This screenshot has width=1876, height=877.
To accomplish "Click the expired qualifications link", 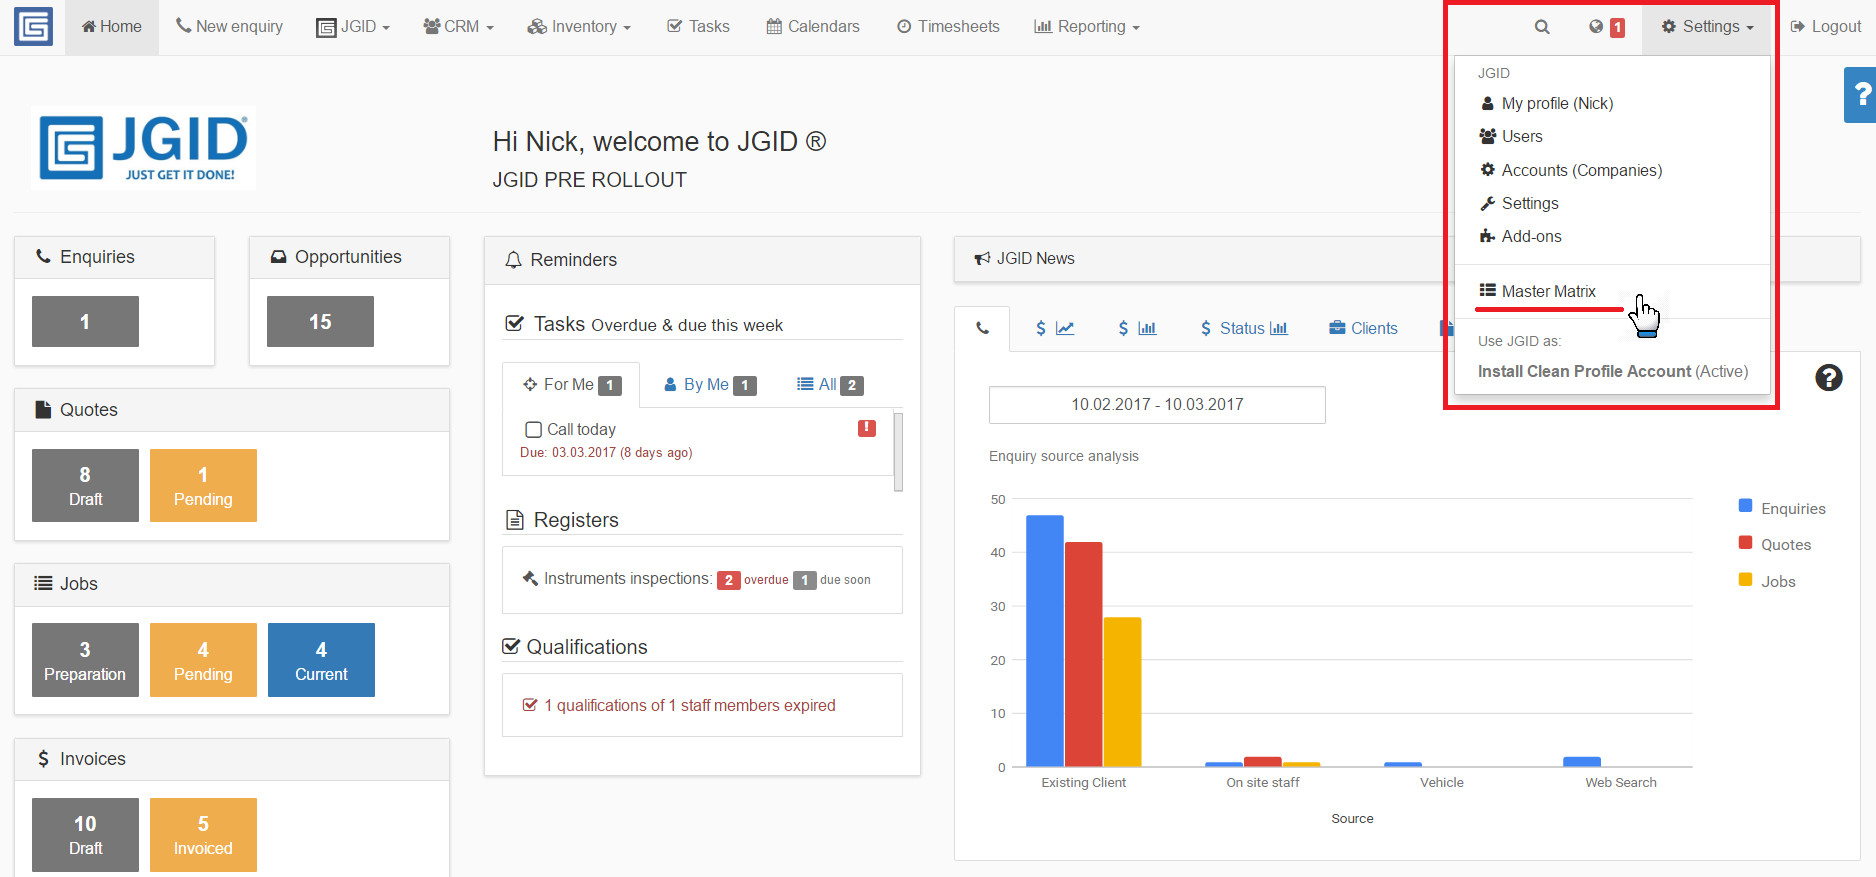I will (690, 705).
